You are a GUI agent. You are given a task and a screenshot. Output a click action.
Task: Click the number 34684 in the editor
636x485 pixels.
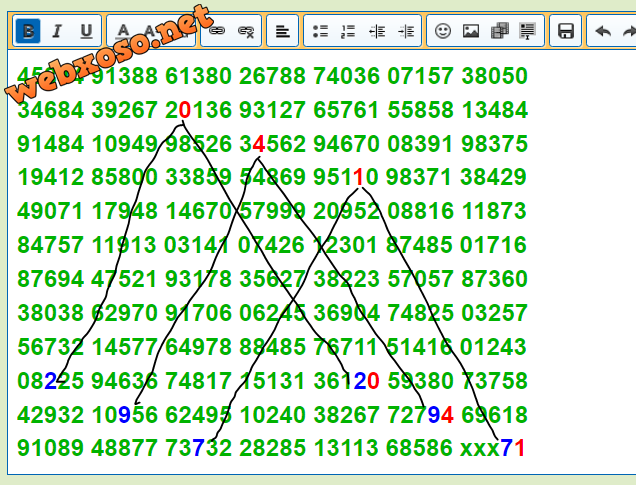[x=50, y=110]
